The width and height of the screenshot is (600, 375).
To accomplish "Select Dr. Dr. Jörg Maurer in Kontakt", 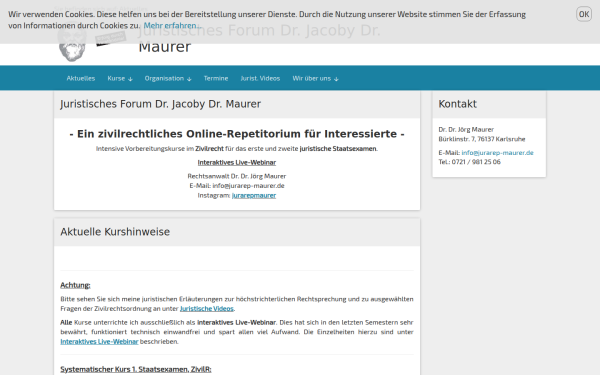I will (466, 129).
